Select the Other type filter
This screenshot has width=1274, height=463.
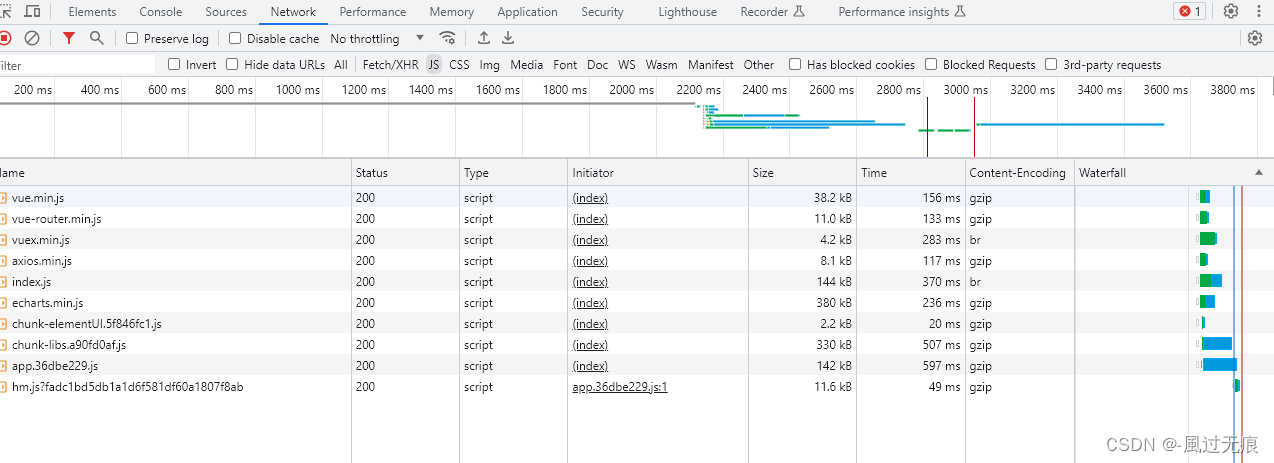pos(759,64)
